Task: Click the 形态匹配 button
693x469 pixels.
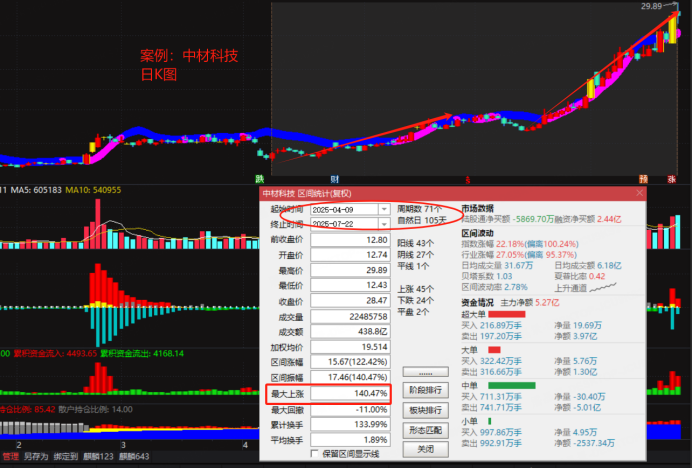Action: pyautogui.click(x=427, y=429)
